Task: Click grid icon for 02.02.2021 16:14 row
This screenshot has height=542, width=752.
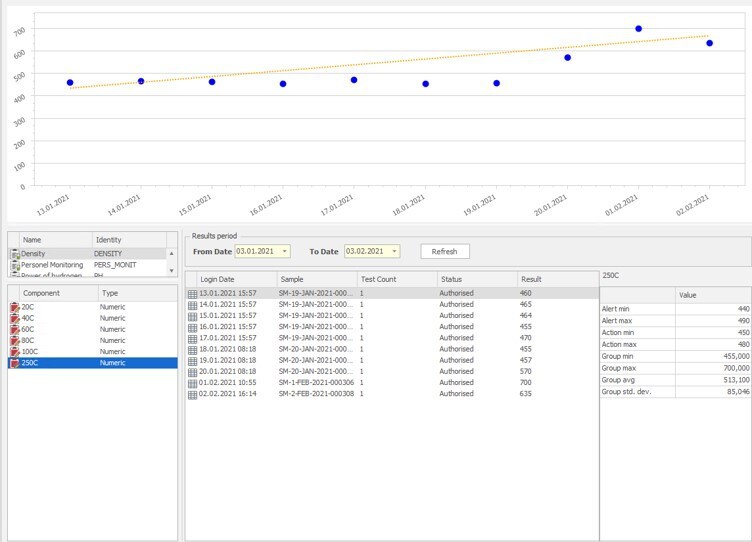Action: pyautogui.click(x=192, y=394)
